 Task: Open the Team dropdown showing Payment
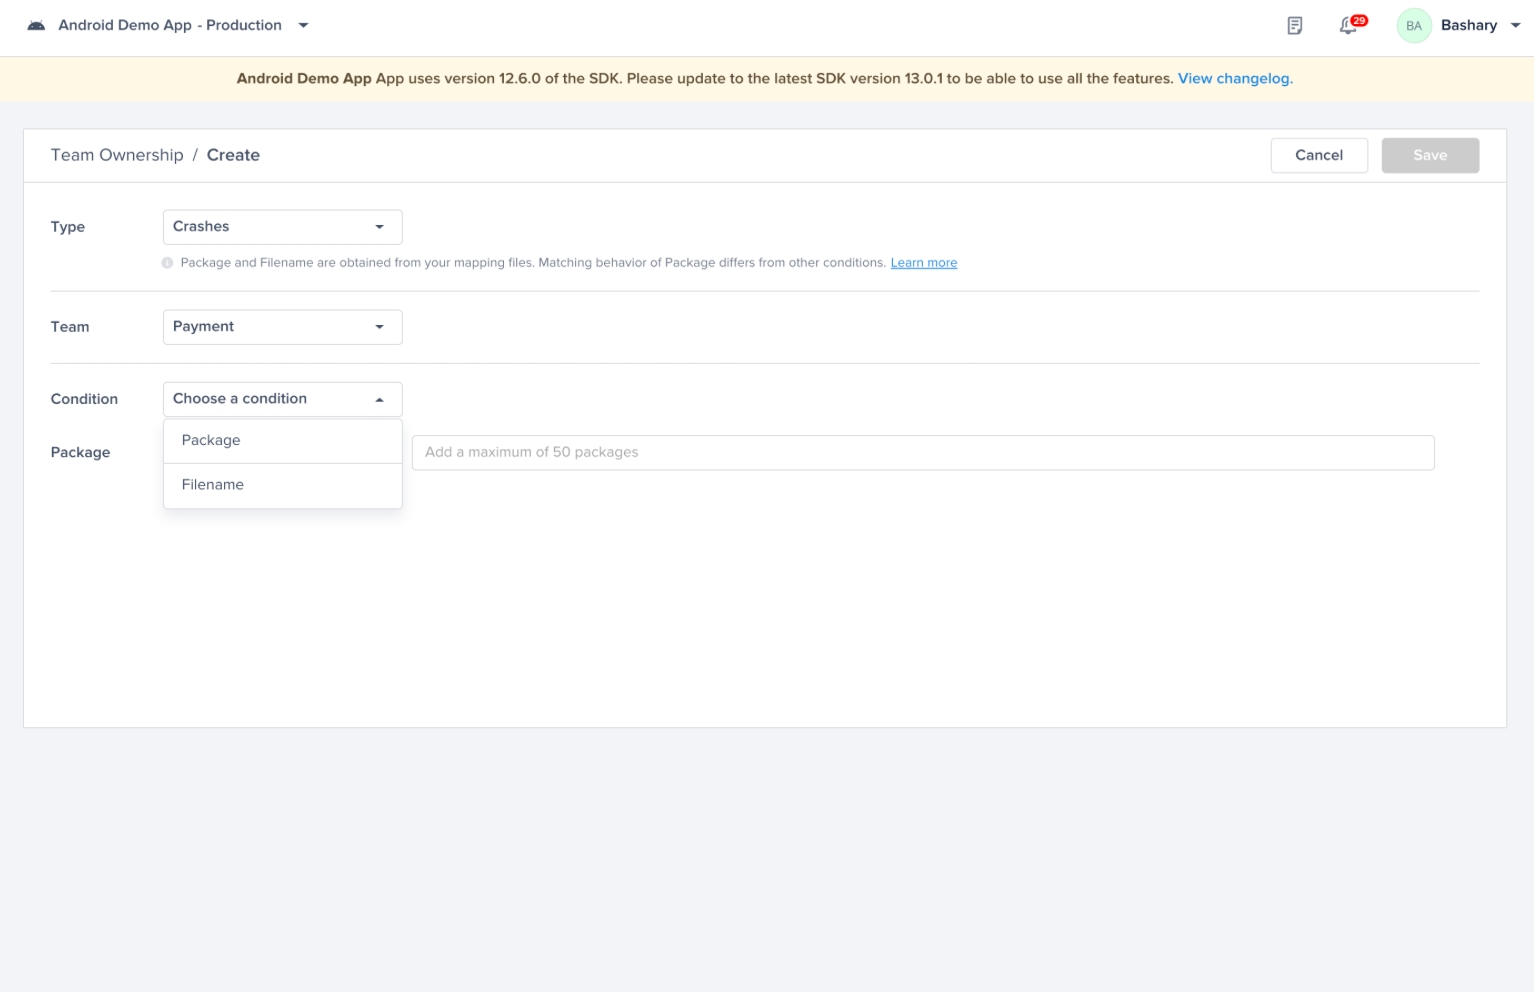coord(282,327)
